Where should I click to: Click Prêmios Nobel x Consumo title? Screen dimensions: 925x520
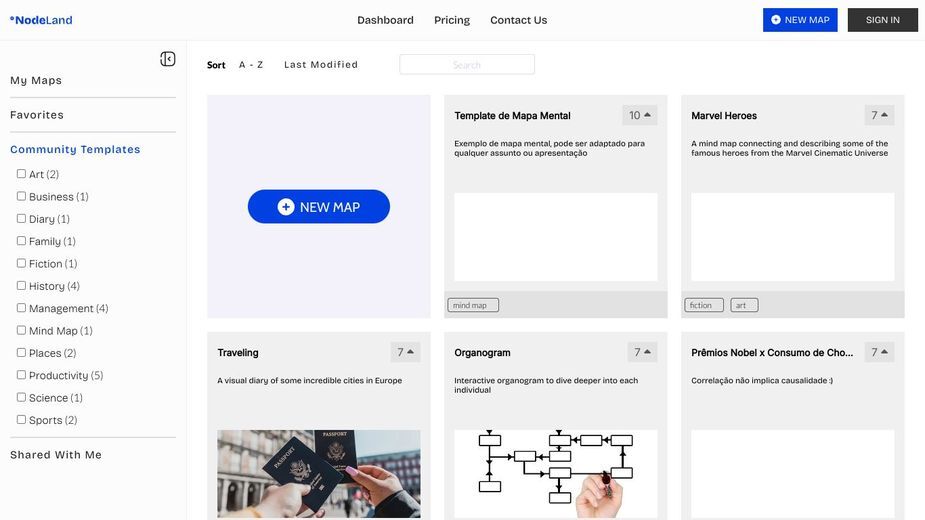(772, 353)
